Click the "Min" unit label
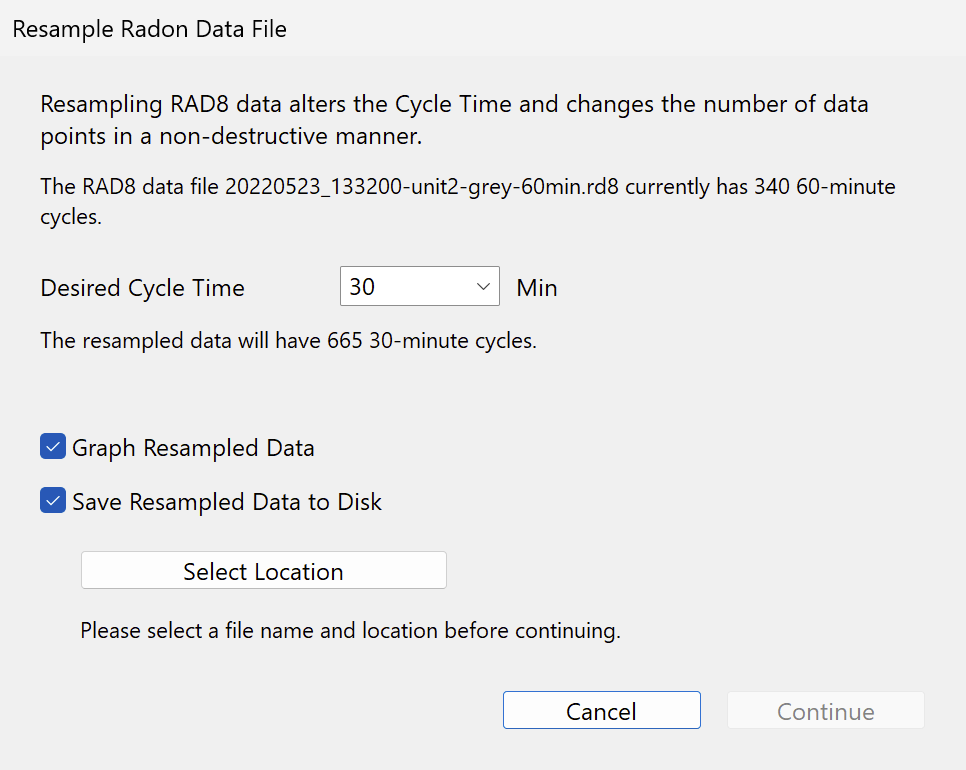The height and width of the screenshot is (770, 966). 537,288
